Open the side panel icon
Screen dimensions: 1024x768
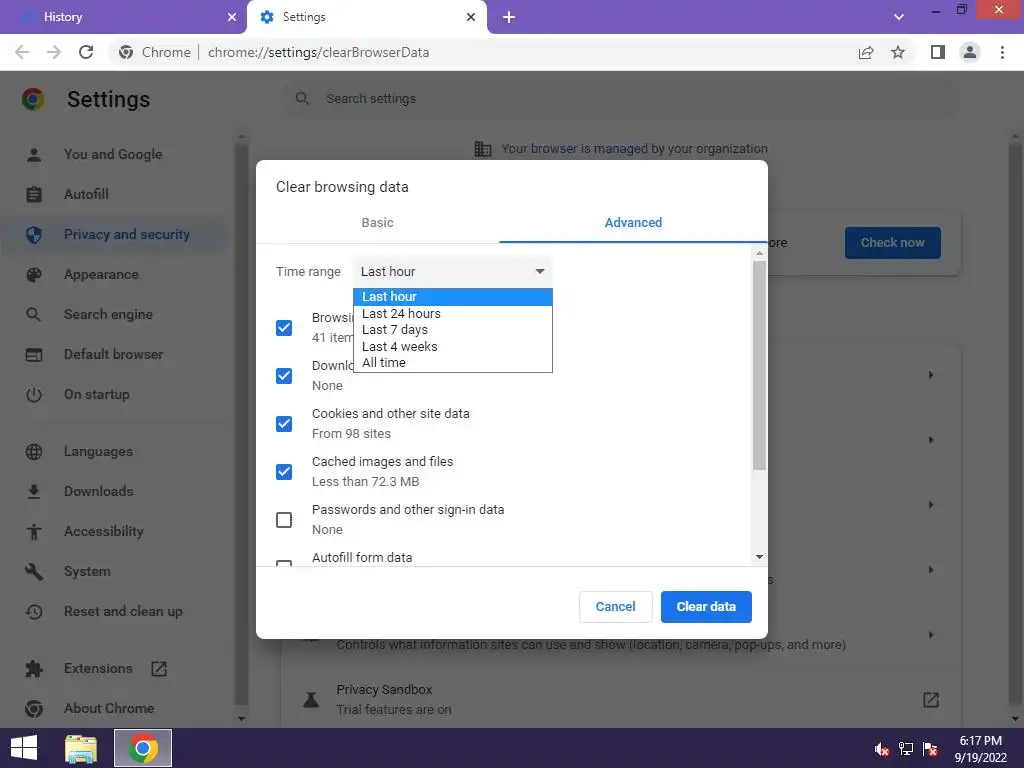tap(938, 52)
